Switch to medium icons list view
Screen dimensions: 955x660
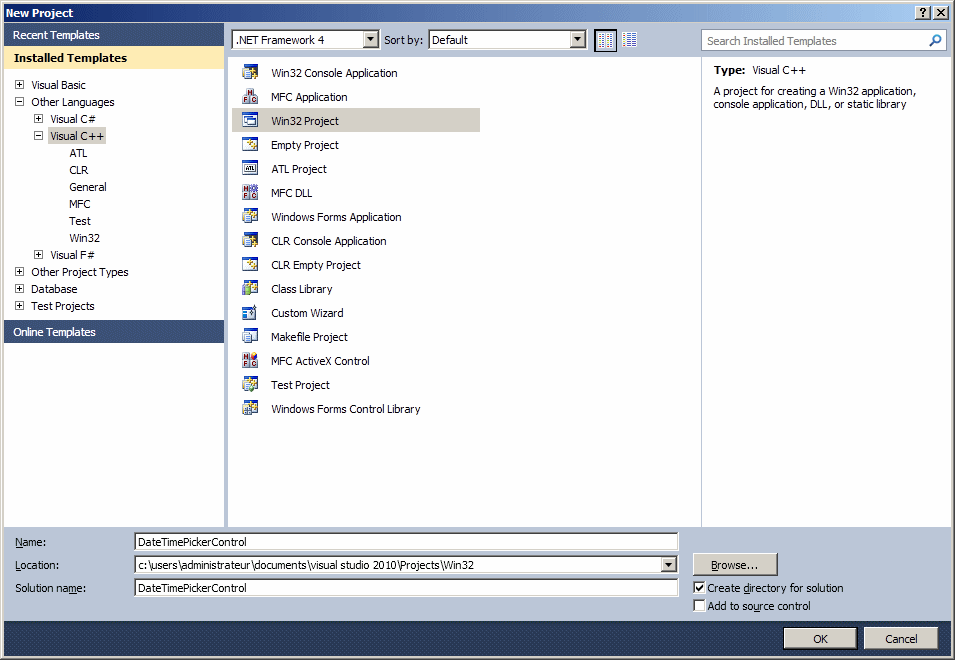pyautogui.click(x=630, y=40)
